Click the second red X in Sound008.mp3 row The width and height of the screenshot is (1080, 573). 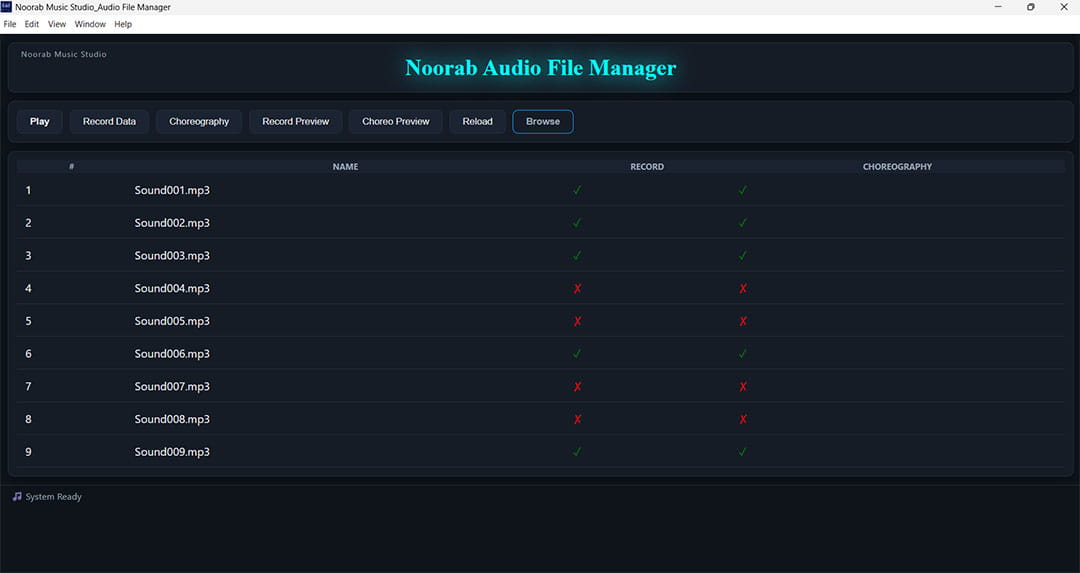point(742,419)
